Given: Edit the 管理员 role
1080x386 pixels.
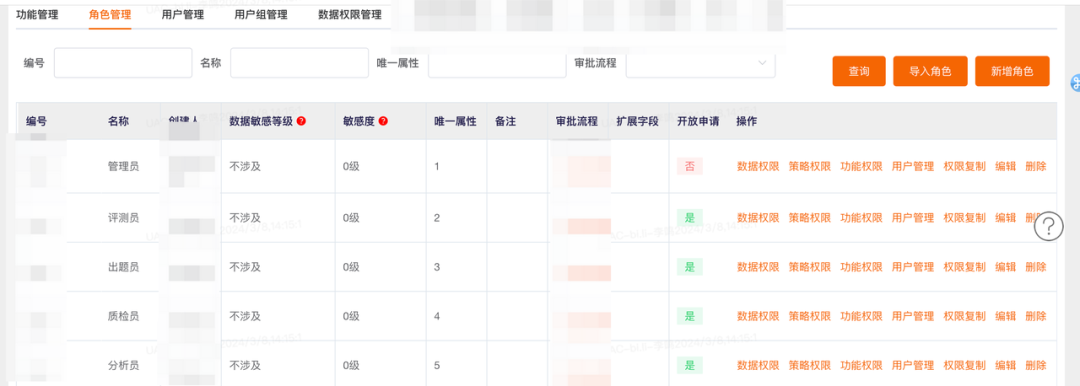Looking at the screenshot, I should [1006, 166].
